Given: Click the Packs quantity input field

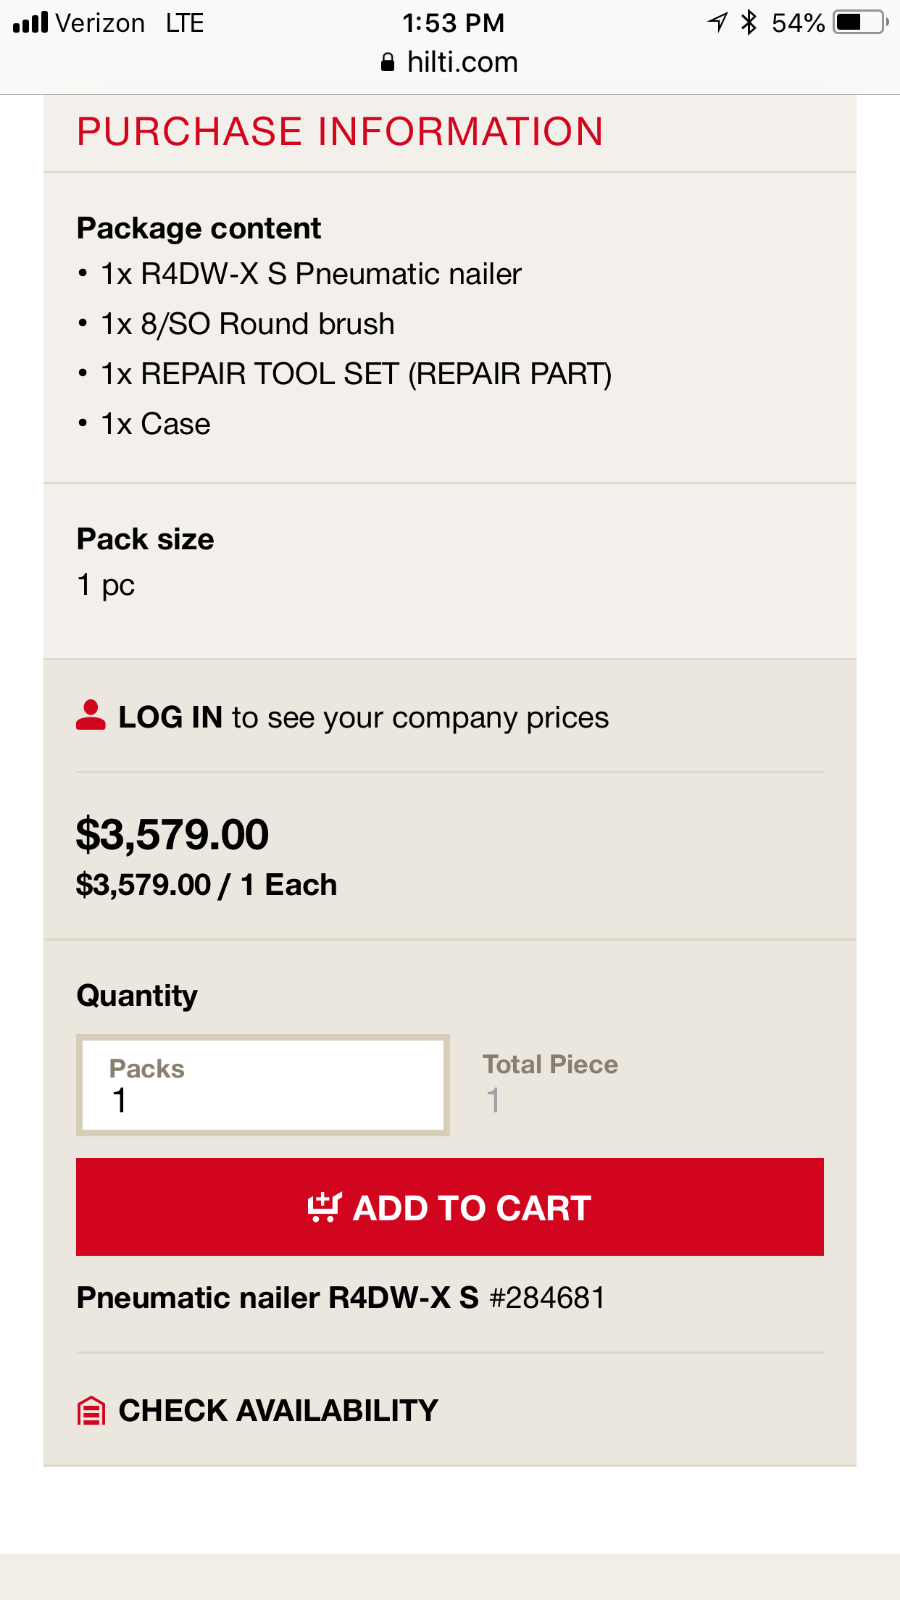Looking at the screenshot, I should (263, 1085).
